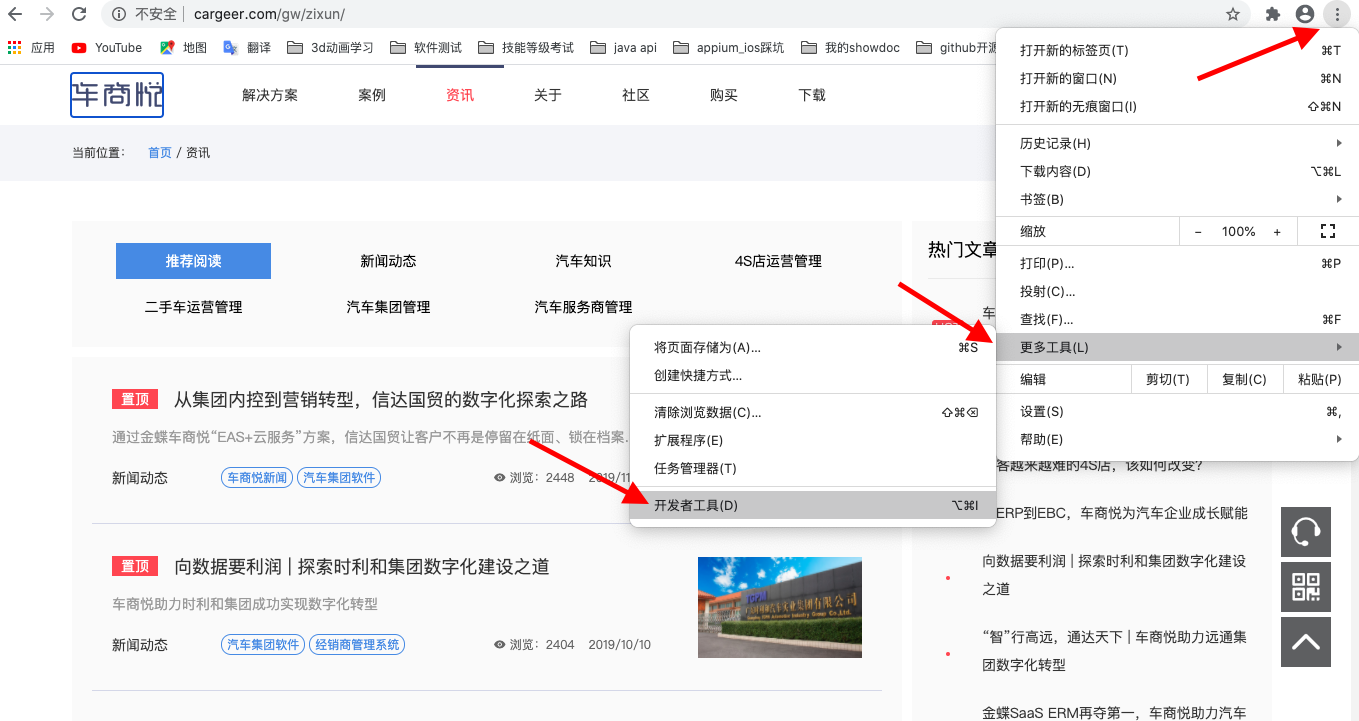Expand the 帮助(E) submenu
This screenshot has width=1359, height=721.
coord(1178,439)
